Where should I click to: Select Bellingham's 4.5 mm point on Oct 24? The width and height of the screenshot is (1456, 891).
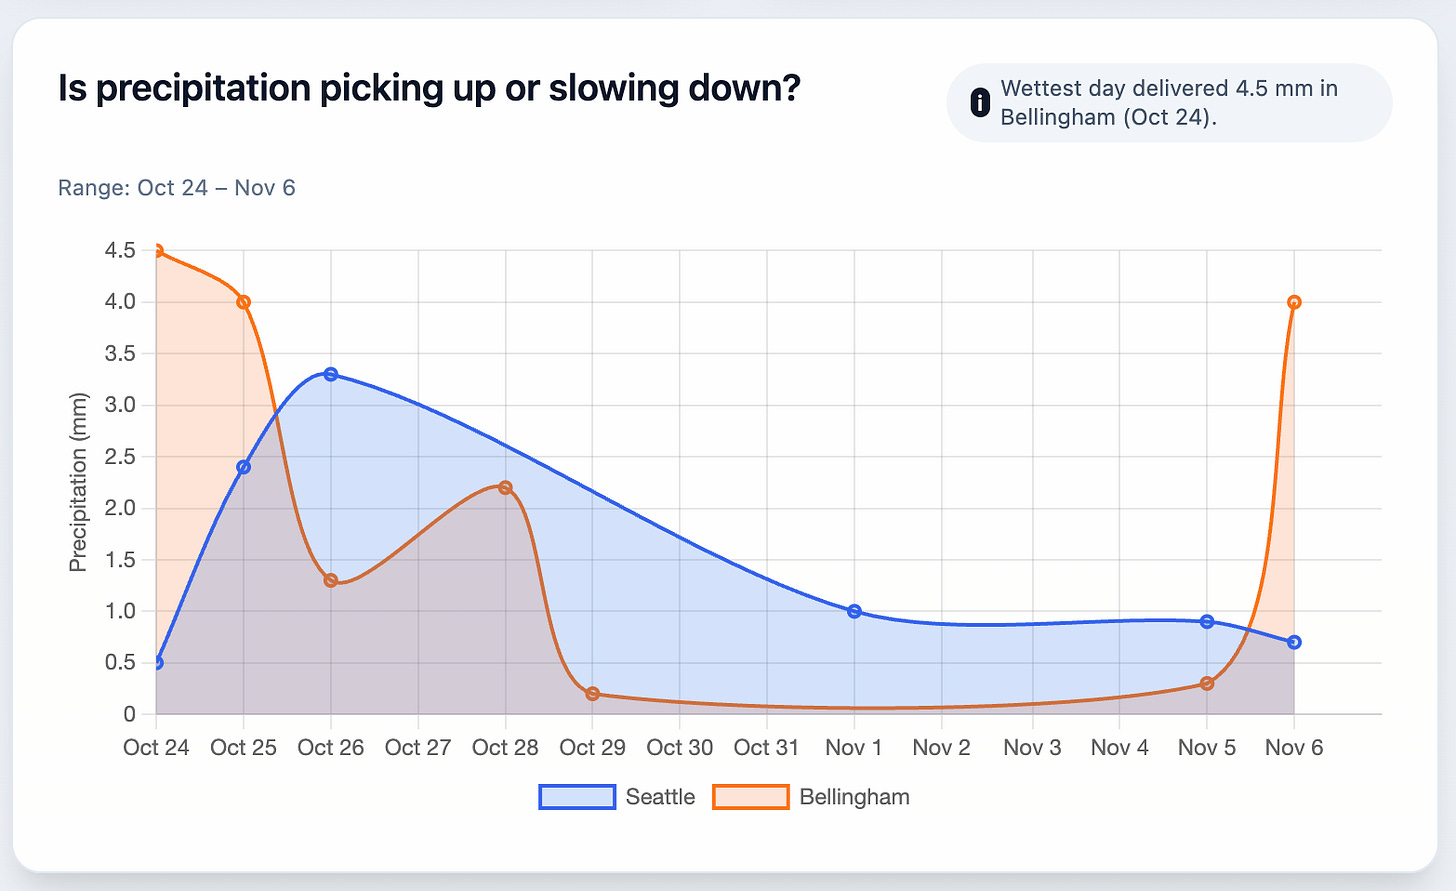157,250
